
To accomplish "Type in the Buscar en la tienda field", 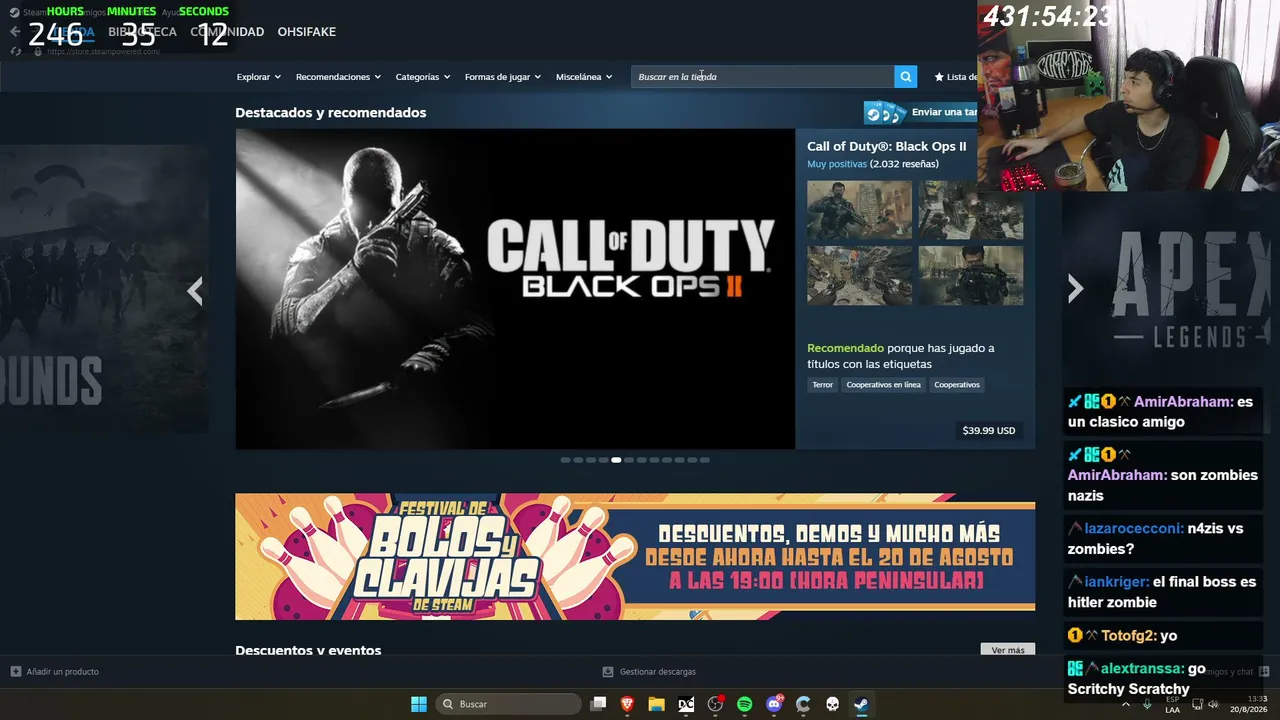I will click(x=763, y=77).
